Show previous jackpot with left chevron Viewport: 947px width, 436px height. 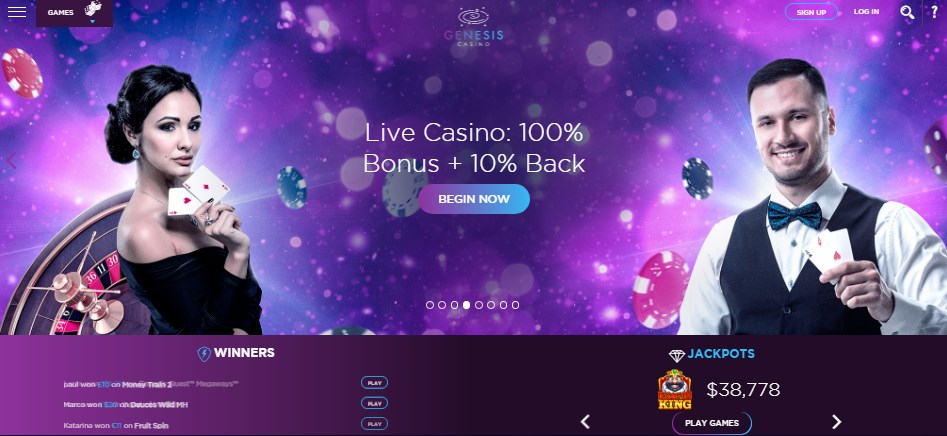tap(585, 422)
